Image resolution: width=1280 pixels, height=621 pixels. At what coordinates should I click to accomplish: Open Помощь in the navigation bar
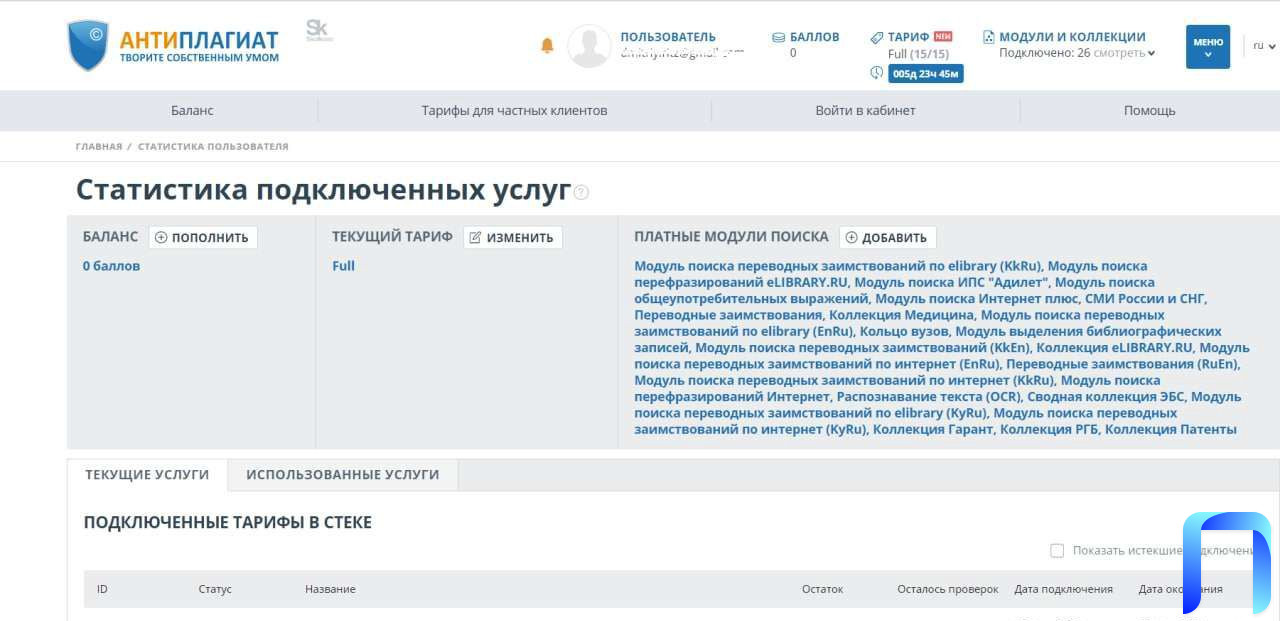tap(1149, 111)
